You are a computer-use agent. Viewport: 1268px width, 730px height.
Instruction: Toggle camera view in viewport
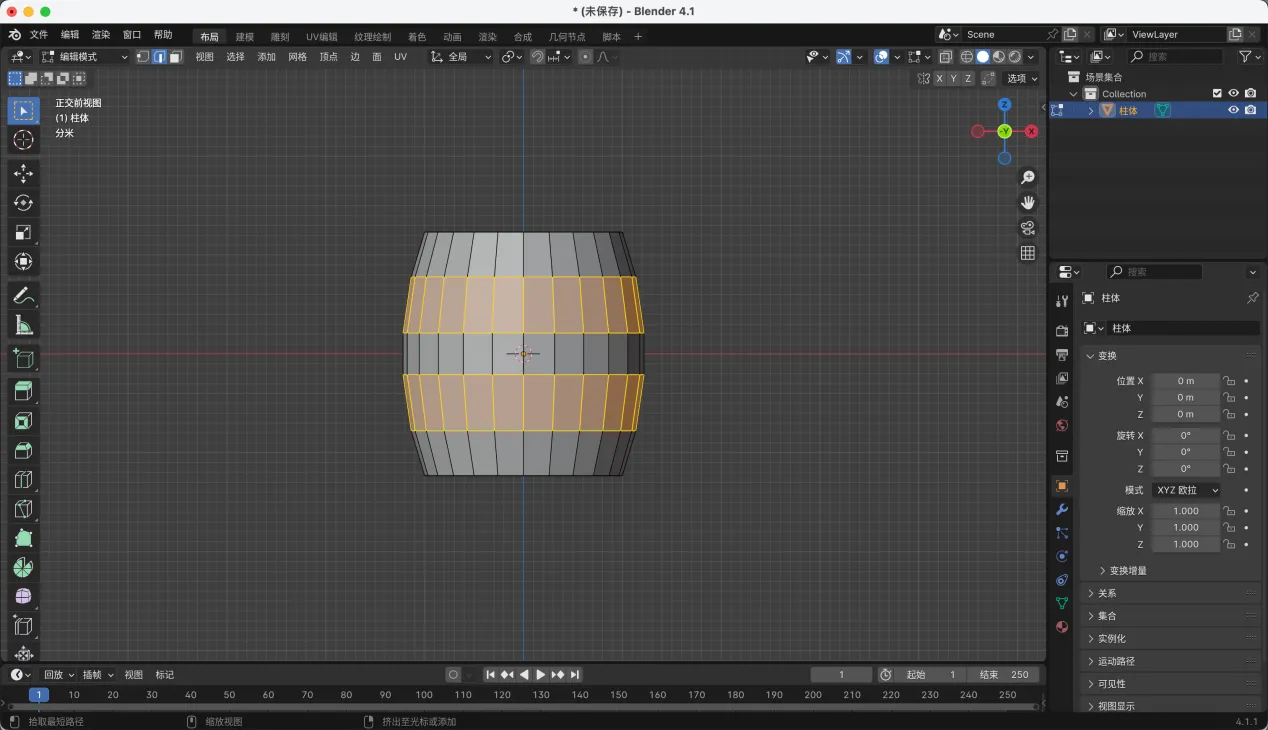pyautogui.click(x=1027, y=228)
